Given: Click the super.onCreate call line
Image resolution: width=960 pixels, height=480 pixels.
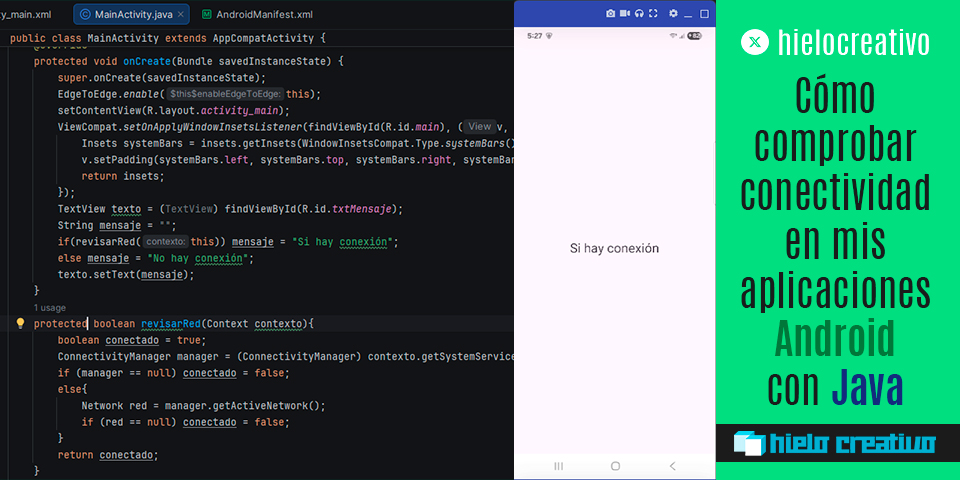Looking at the screenshot, I should 162,78.
